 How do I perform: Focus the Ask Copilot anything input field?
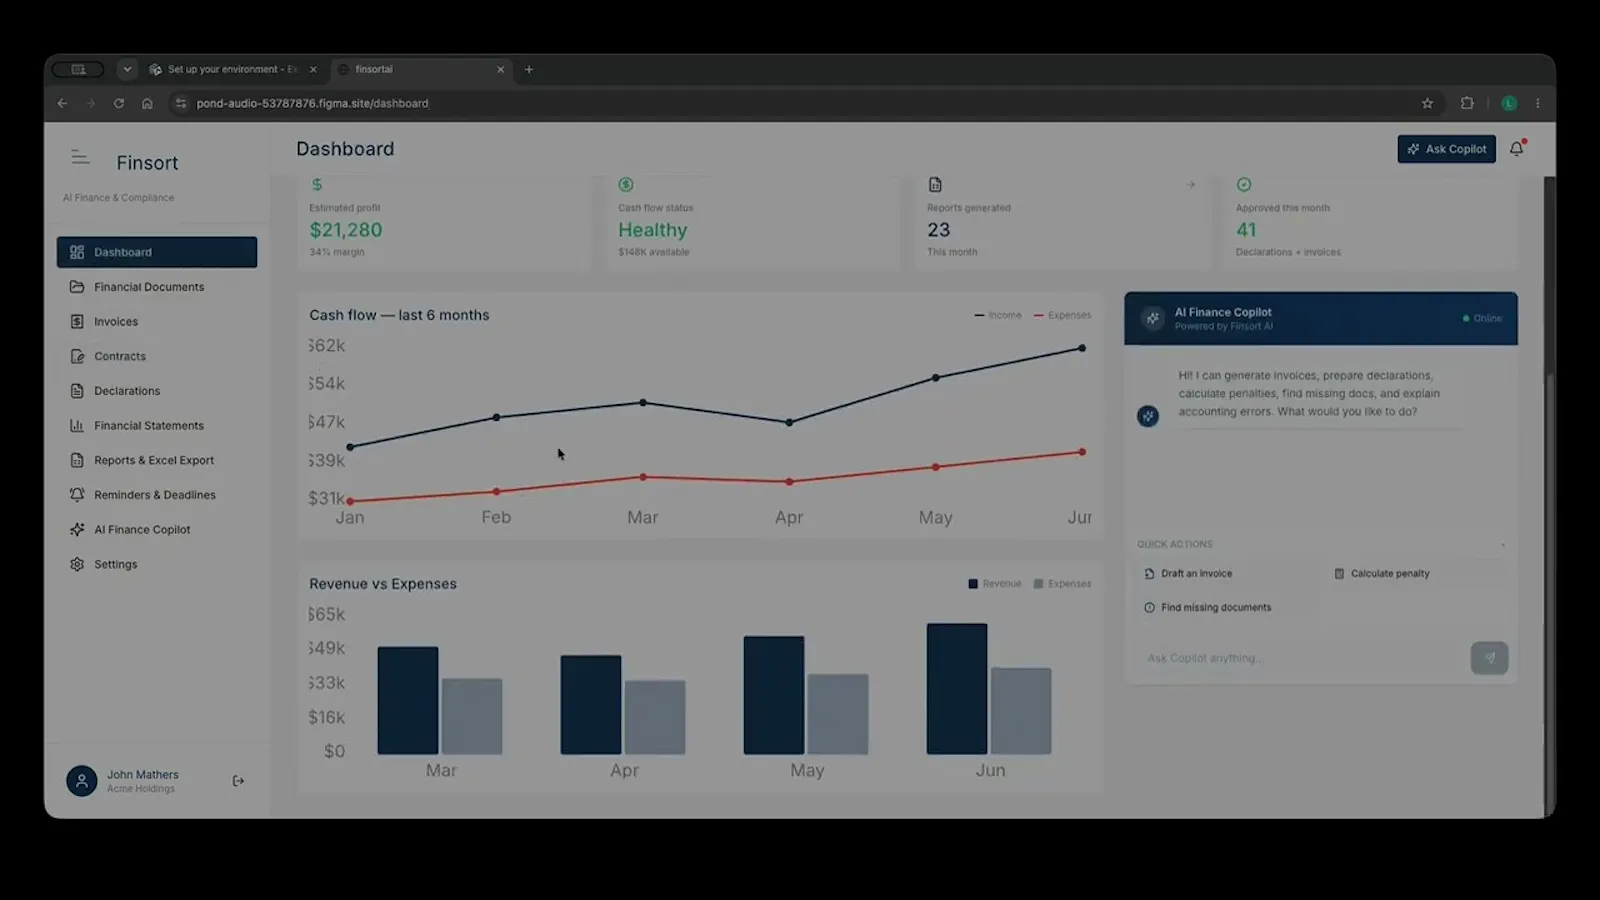pos(1300,658)
